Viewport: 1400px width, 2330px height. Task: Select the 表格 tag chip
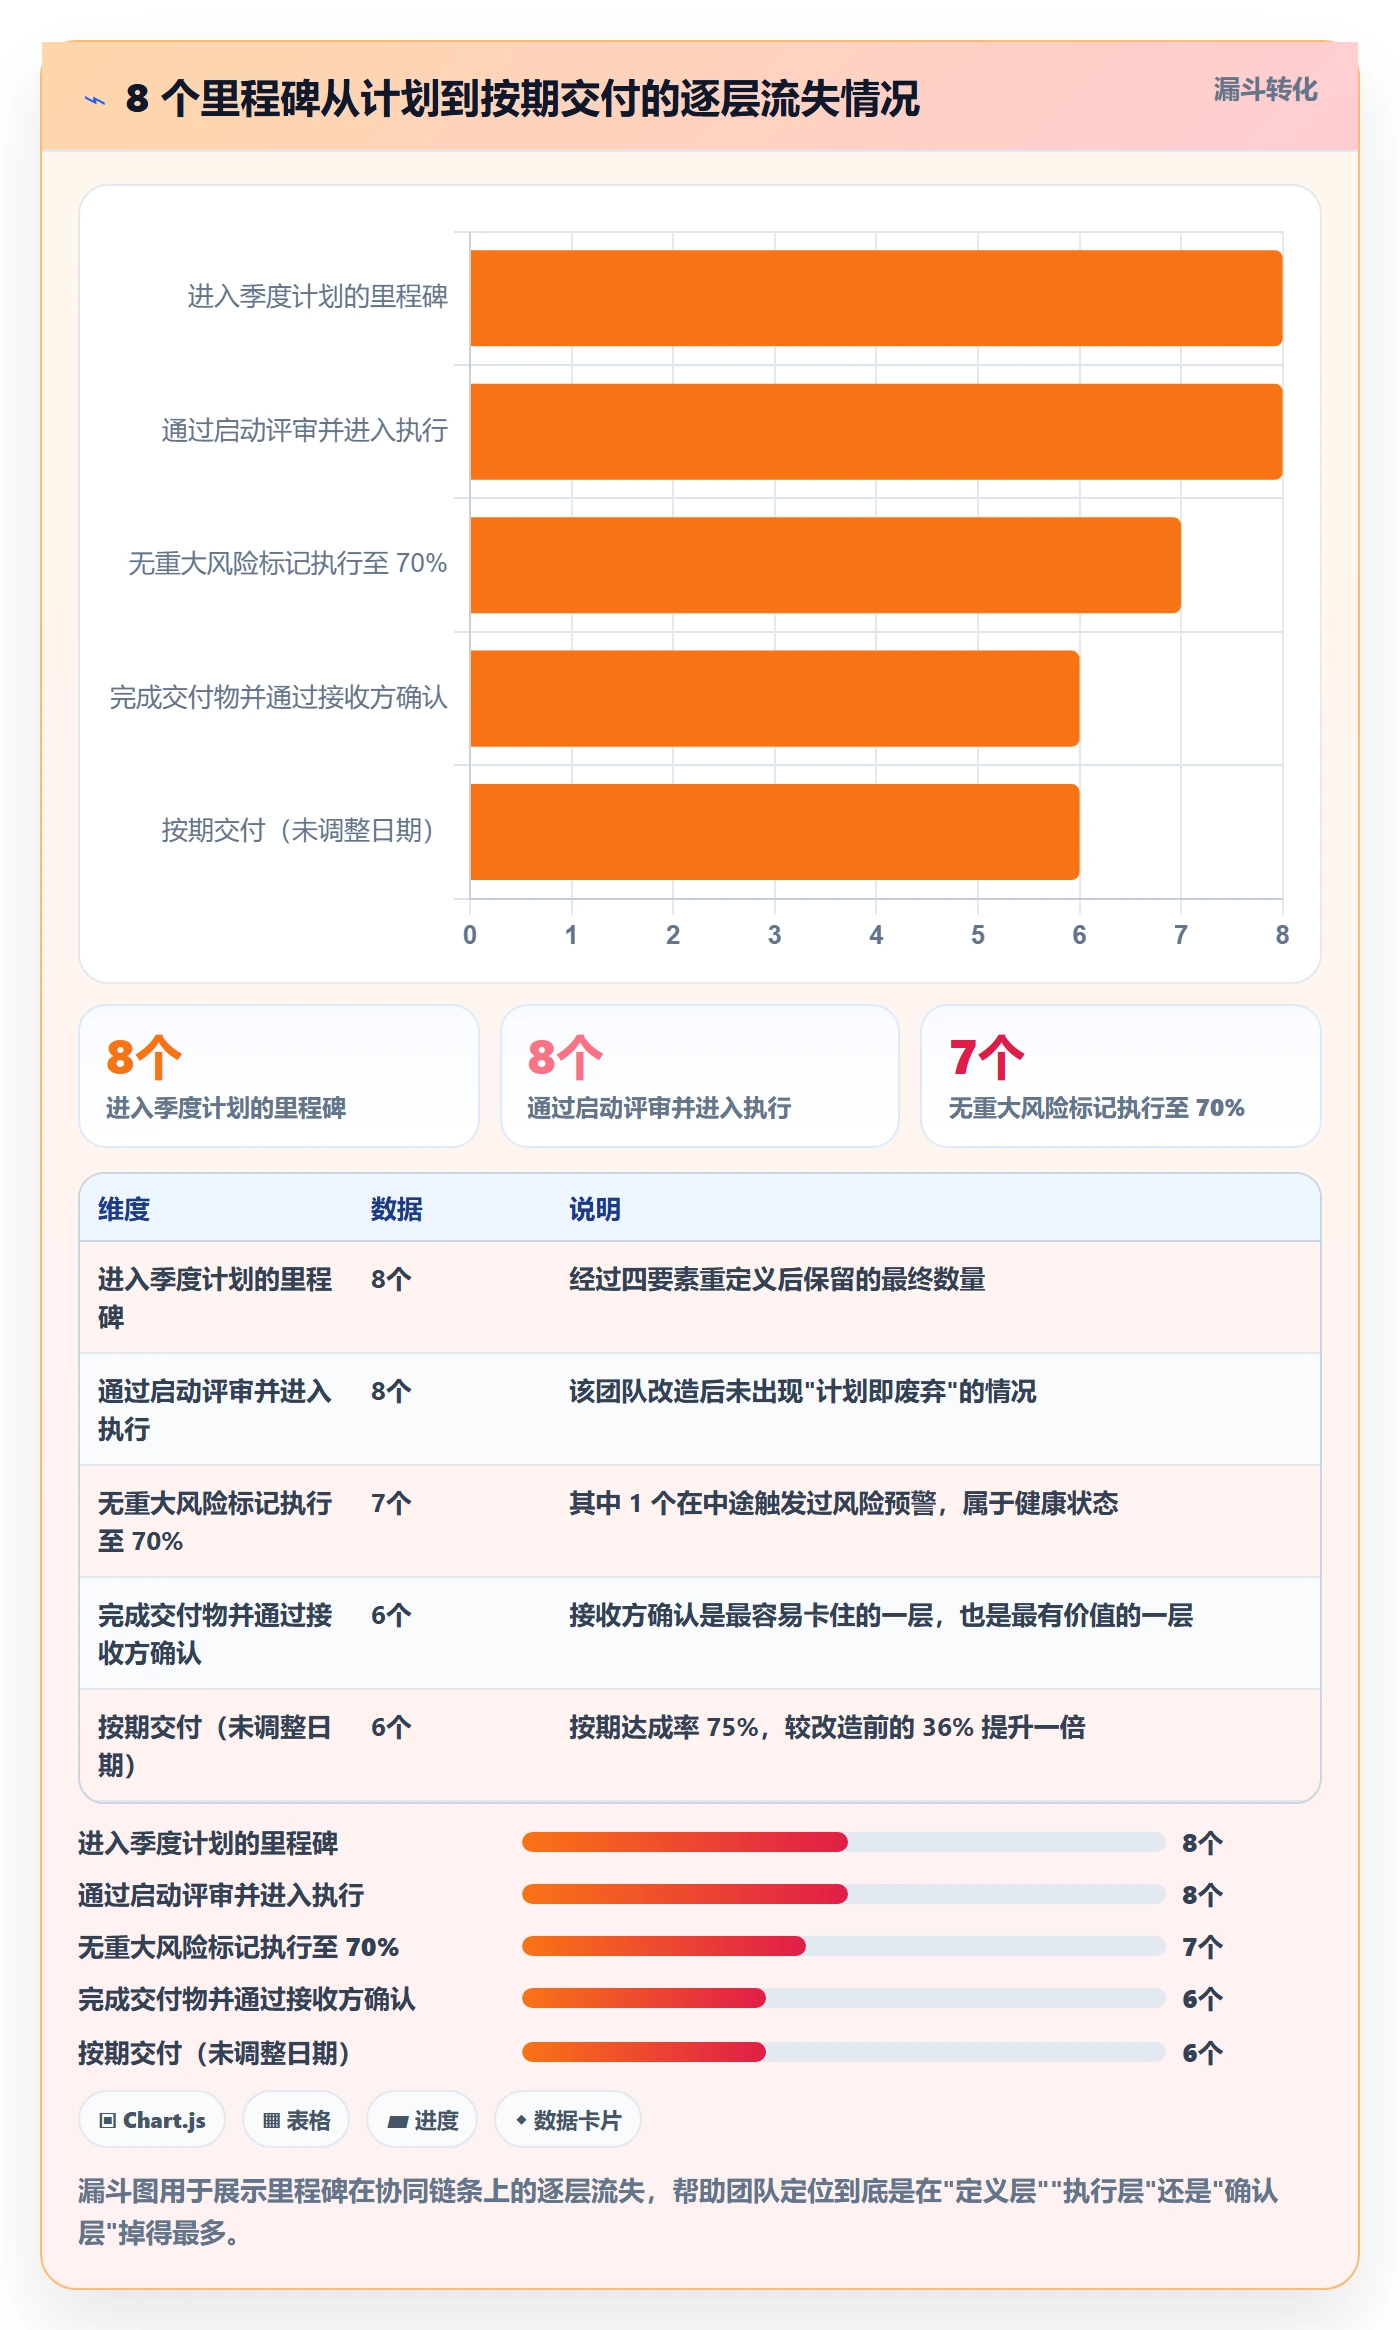coord(296,2119)
